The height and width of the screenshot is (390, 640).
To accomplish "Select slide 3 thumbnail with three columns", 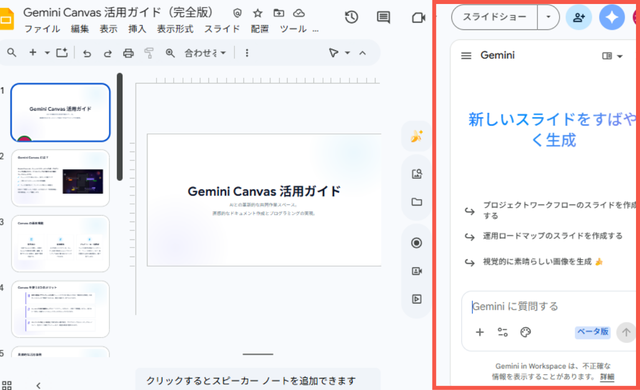I will pyautogui.click(x=60, y=244).
